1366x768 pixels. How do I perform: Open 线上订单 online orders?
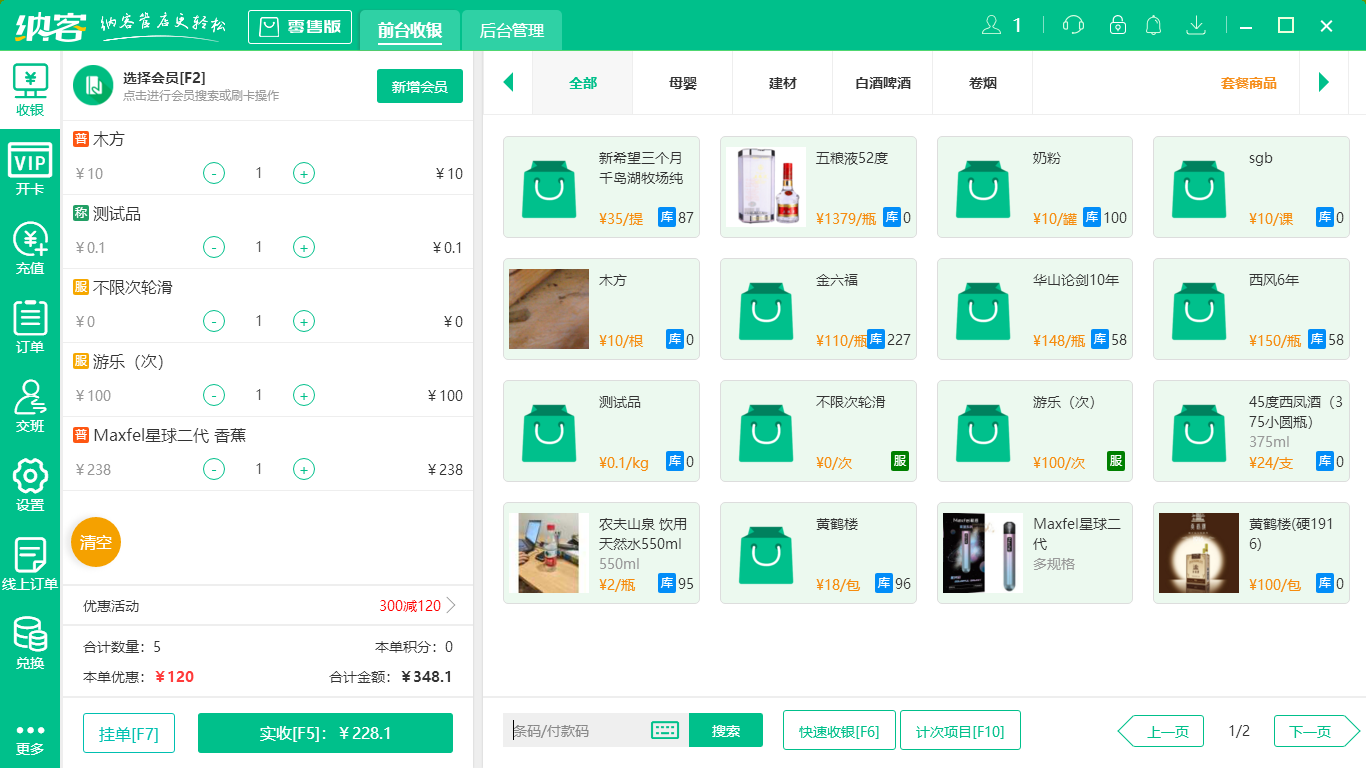coord(30,563)
